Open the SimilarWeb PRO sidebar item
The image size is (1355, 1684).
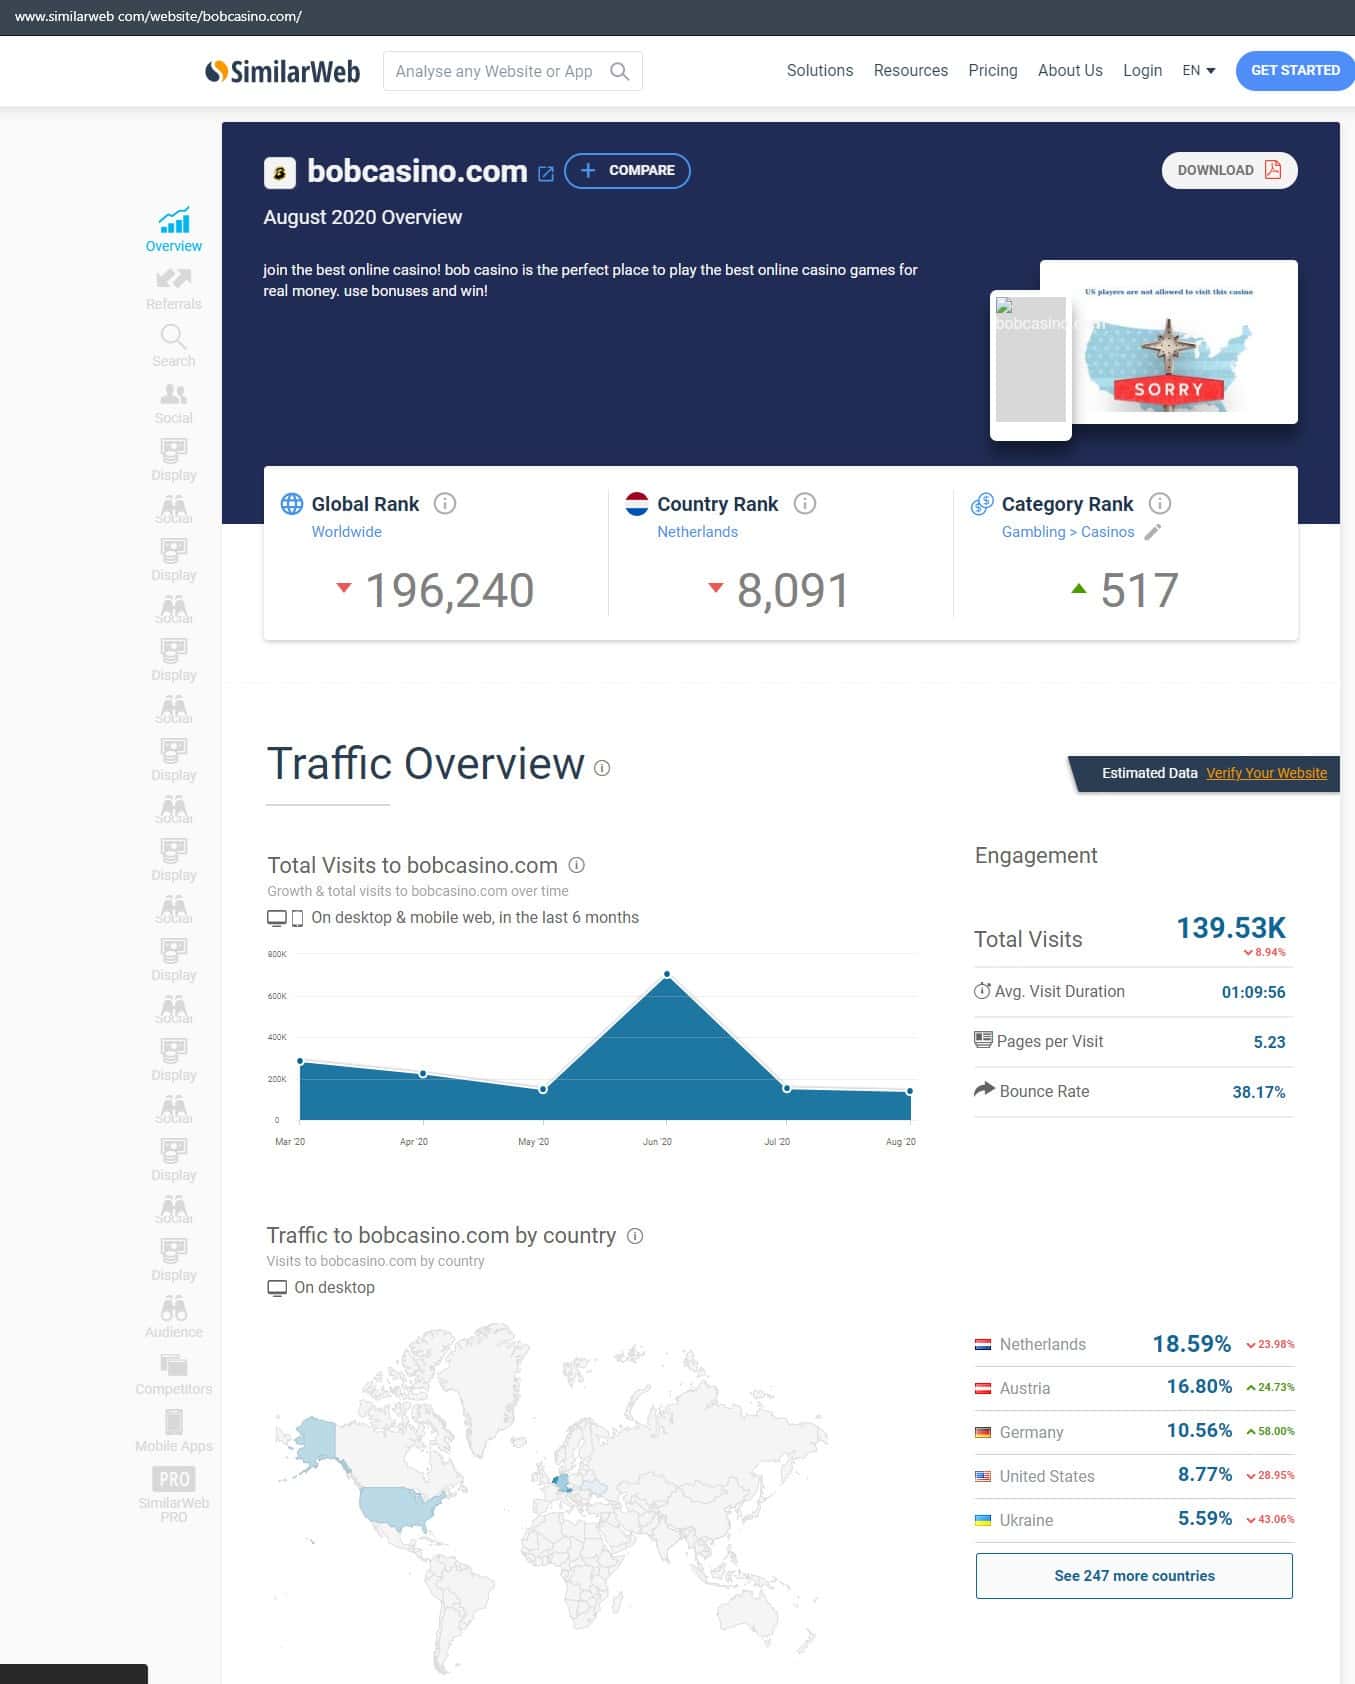174,1495
